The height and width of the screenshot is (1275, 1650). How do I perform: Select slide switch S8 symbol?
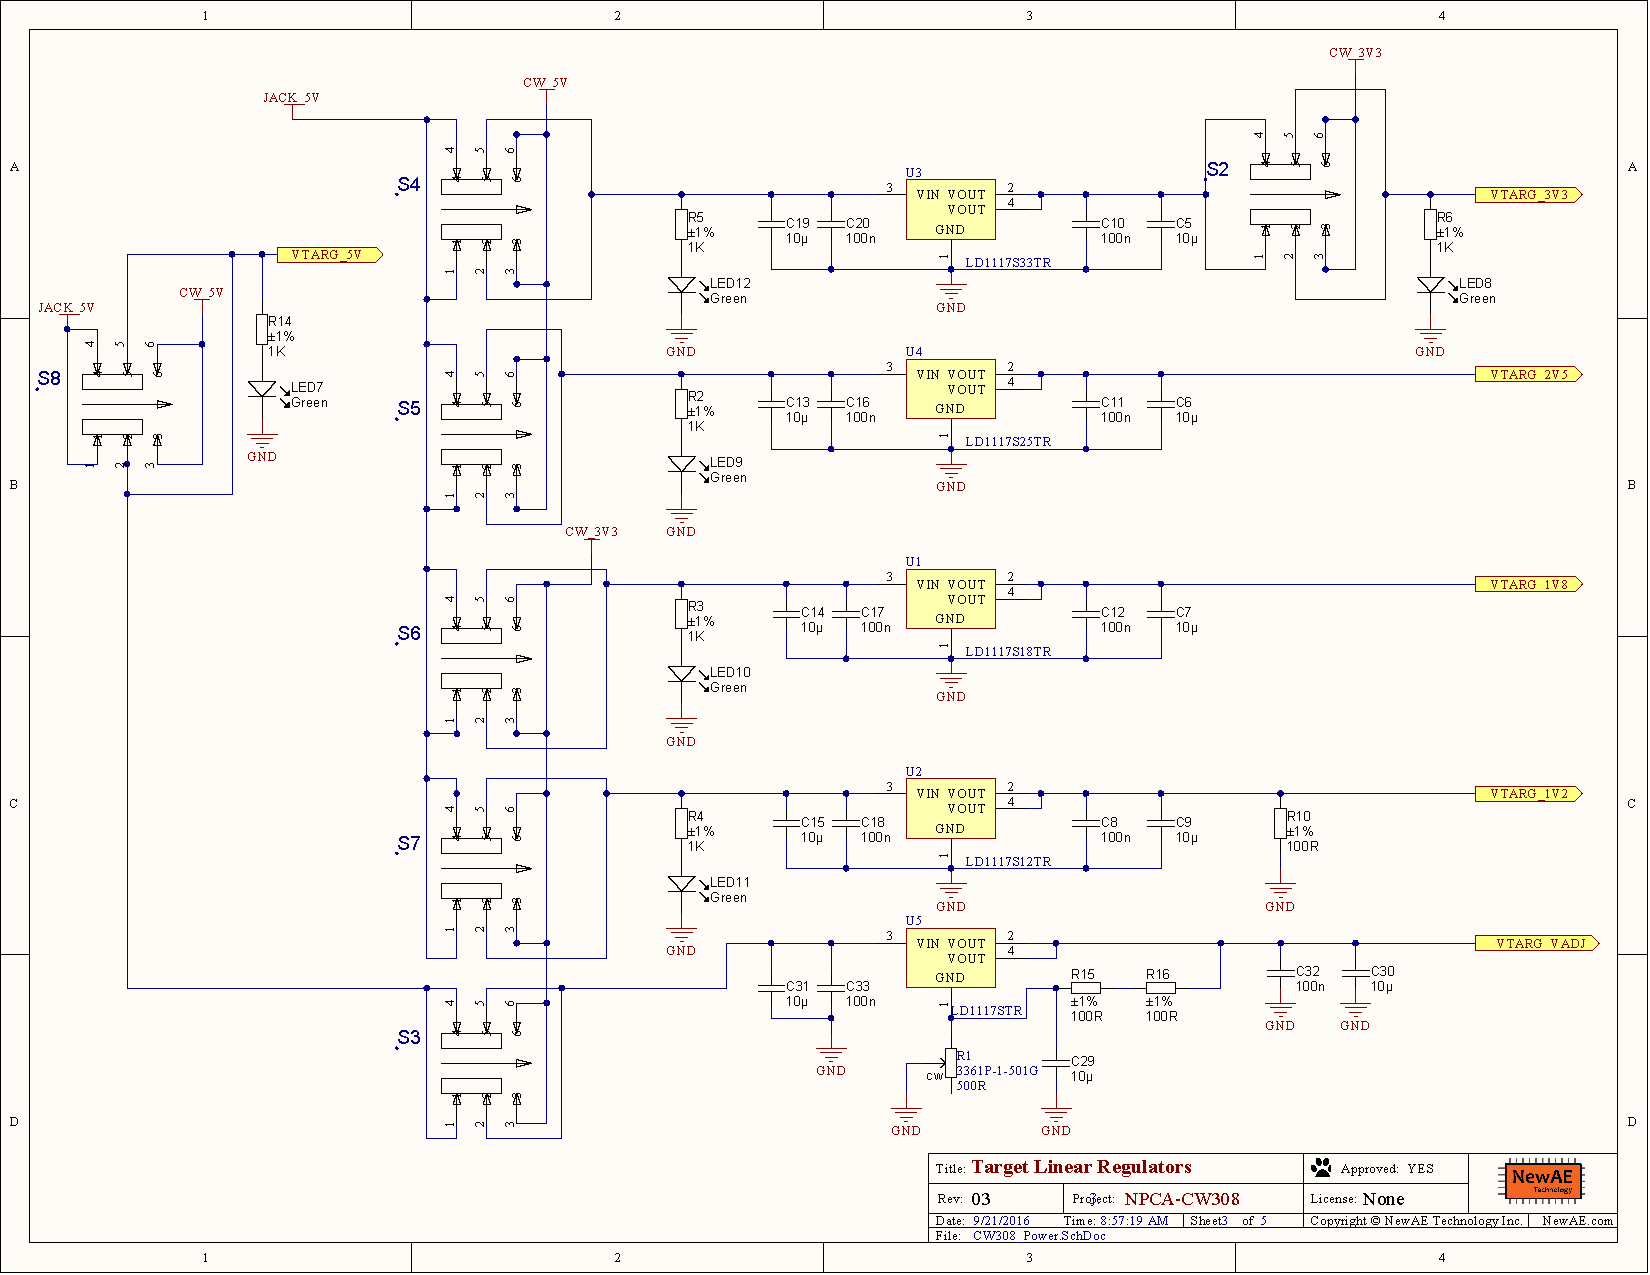(127, 405)
